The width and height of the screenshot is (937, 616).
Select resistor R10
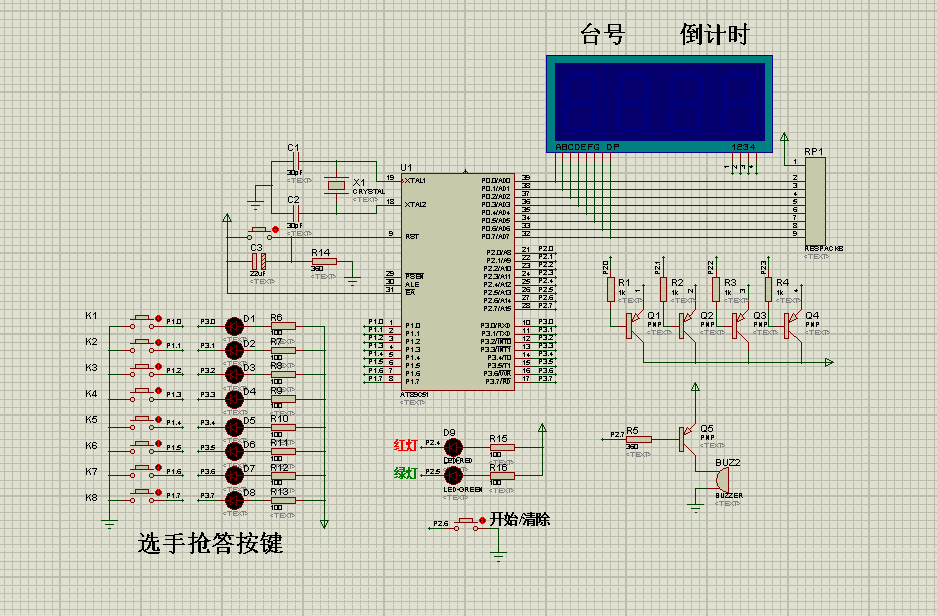(x=283, y=427)
